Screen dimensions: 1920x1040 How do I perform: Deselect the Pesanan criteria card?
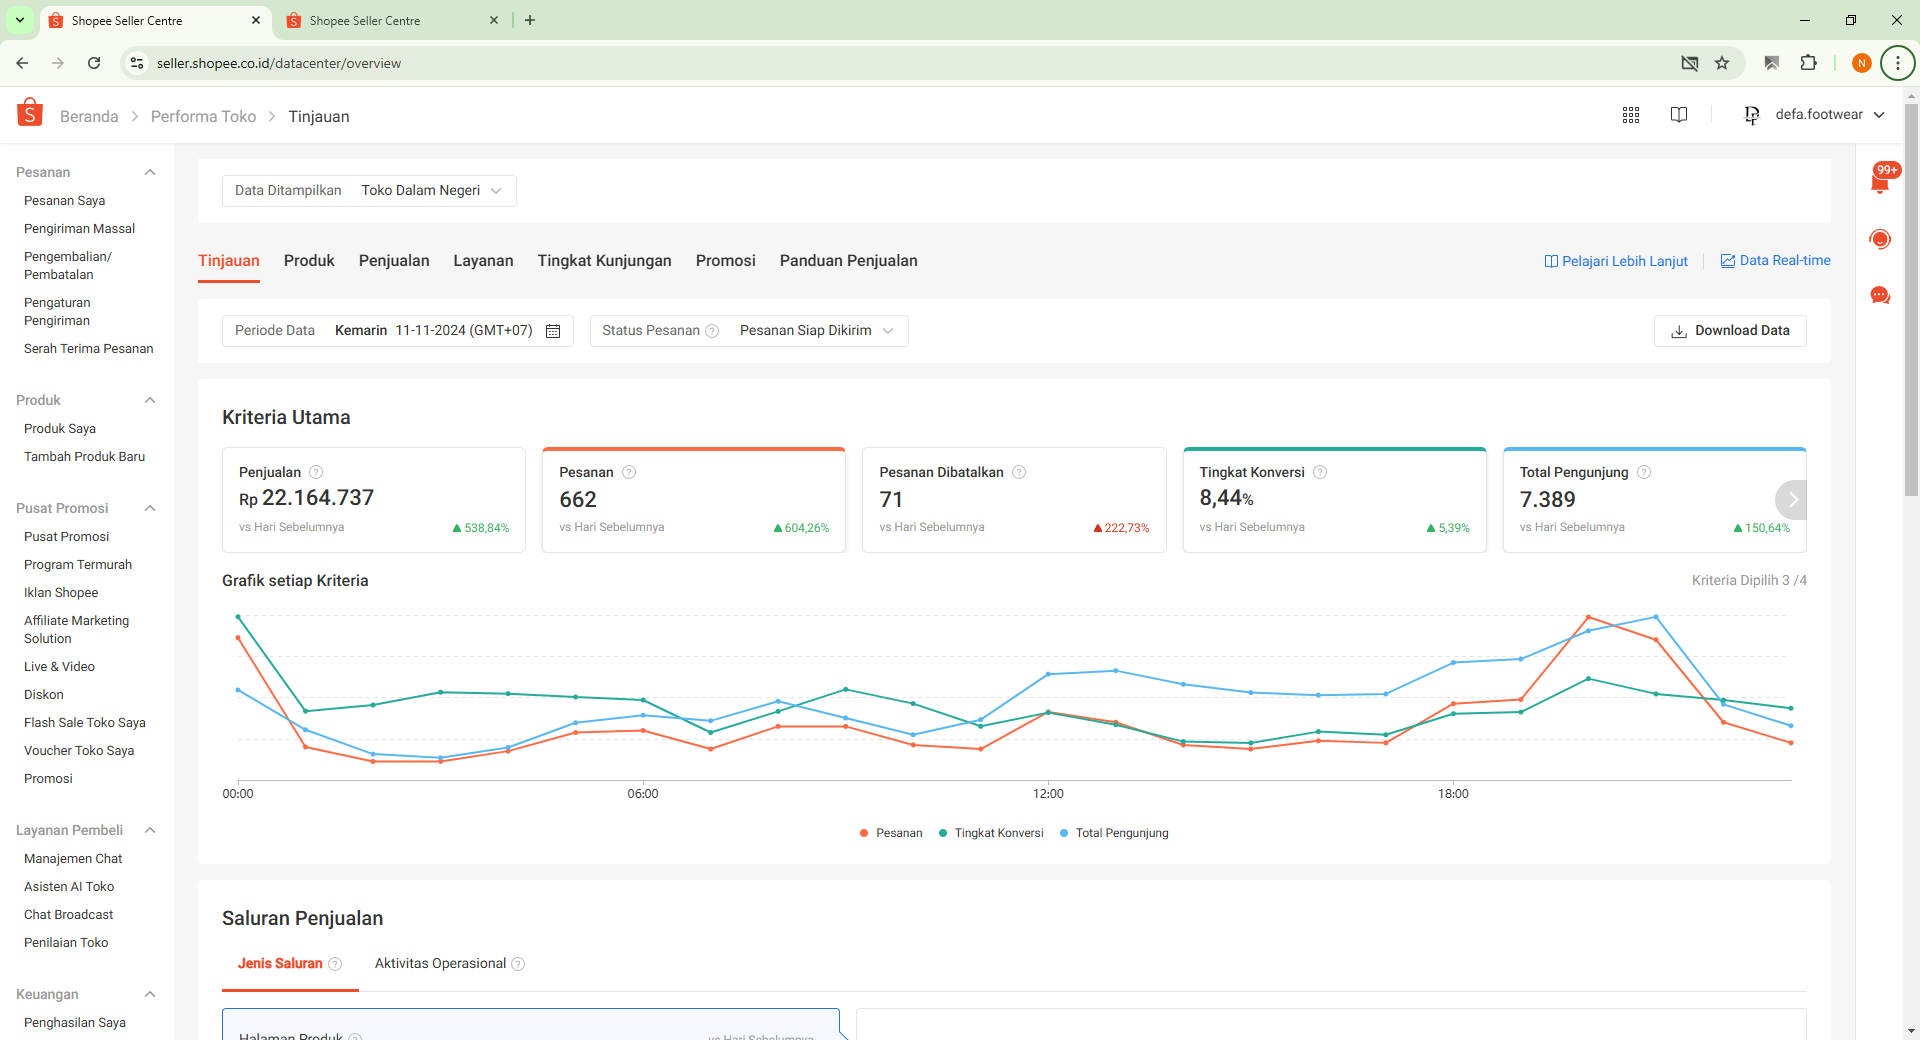(x=694, y=500)
